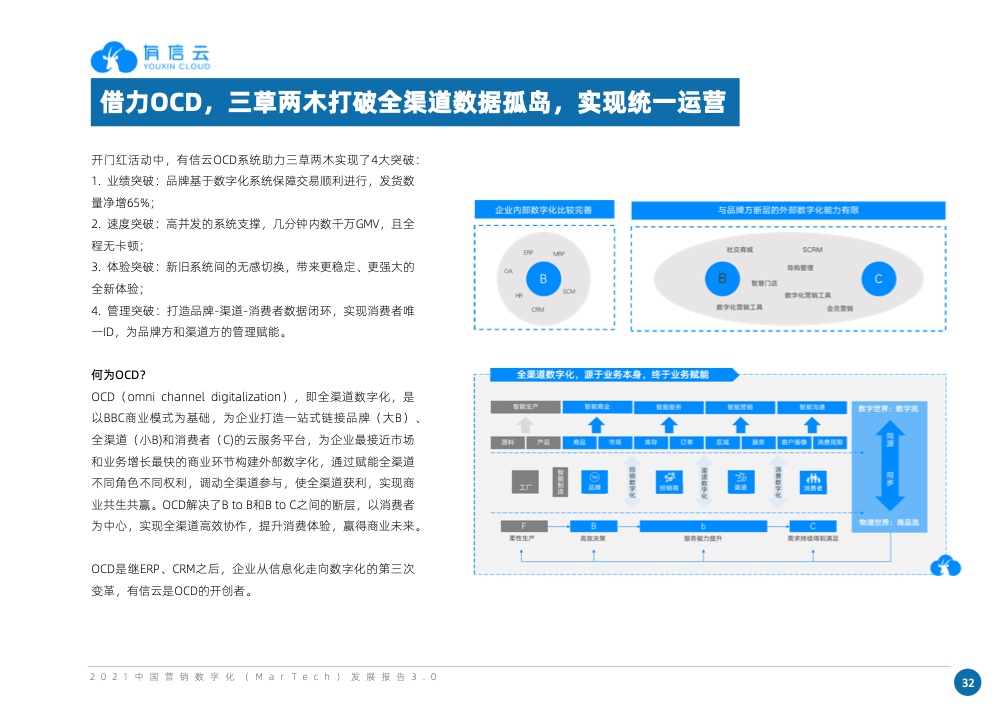Click the slide title 借力OCD banner

pos(415,102)
